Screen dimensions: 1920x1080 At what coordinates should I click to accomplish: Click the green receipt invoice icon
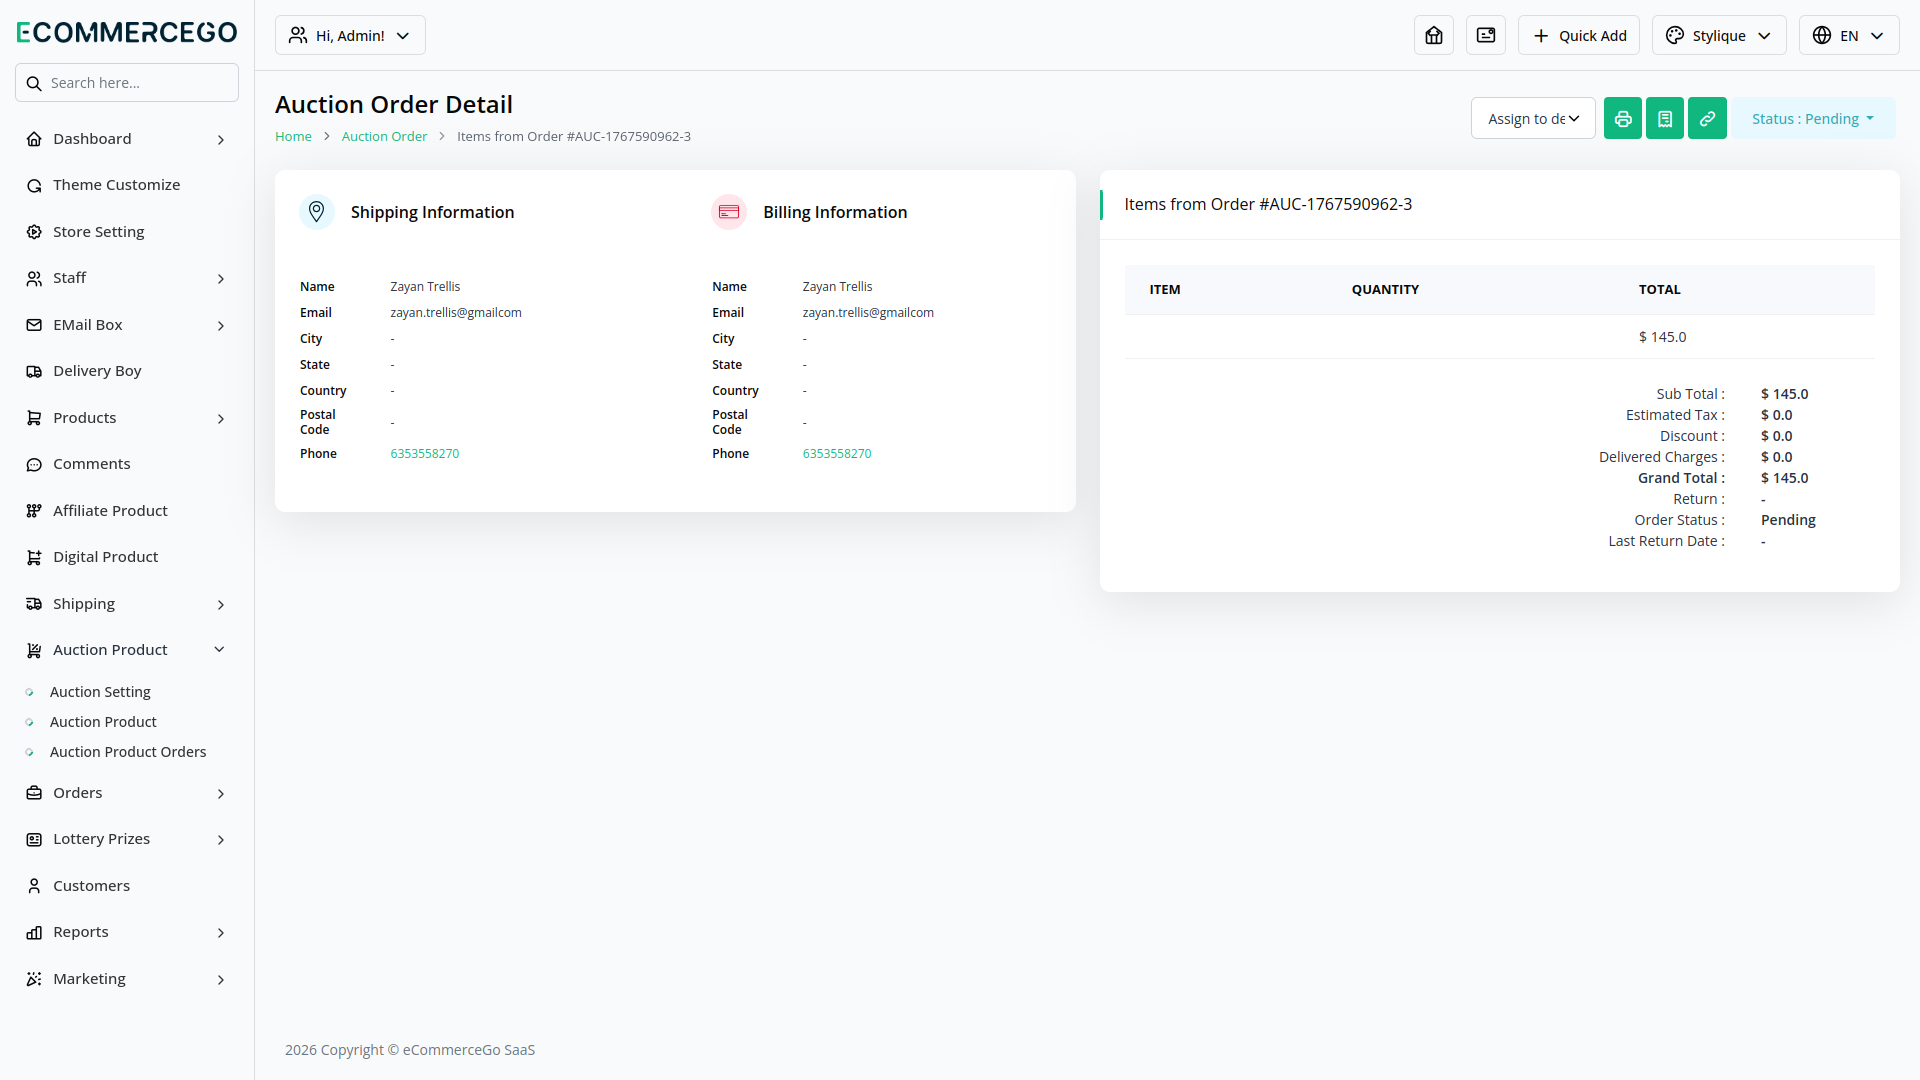click(1665, 118)
